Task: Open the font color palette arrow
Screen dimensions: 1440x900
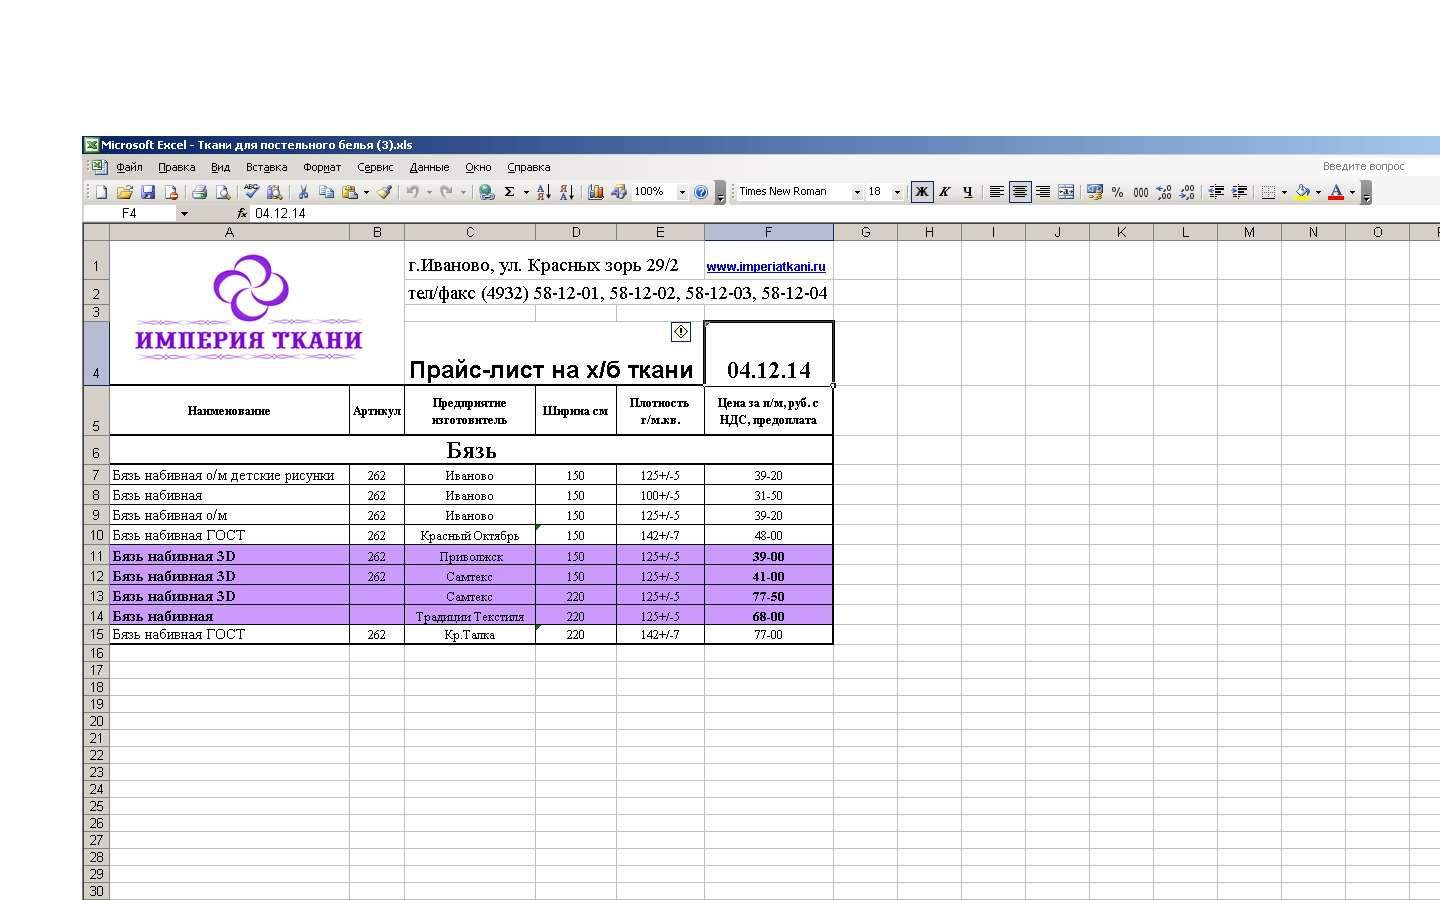Action: (1352, 192)
